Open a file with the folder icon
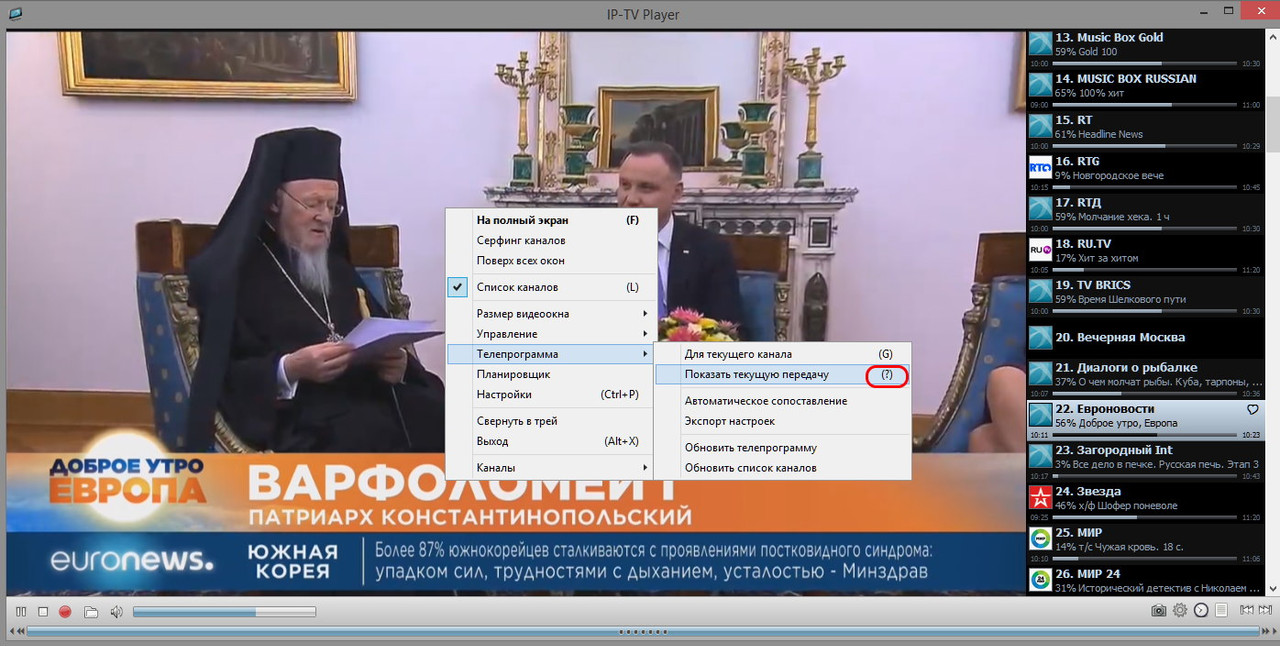This screenshot has height=646, width=1280. pyautogui.click(x=91, y=611)
